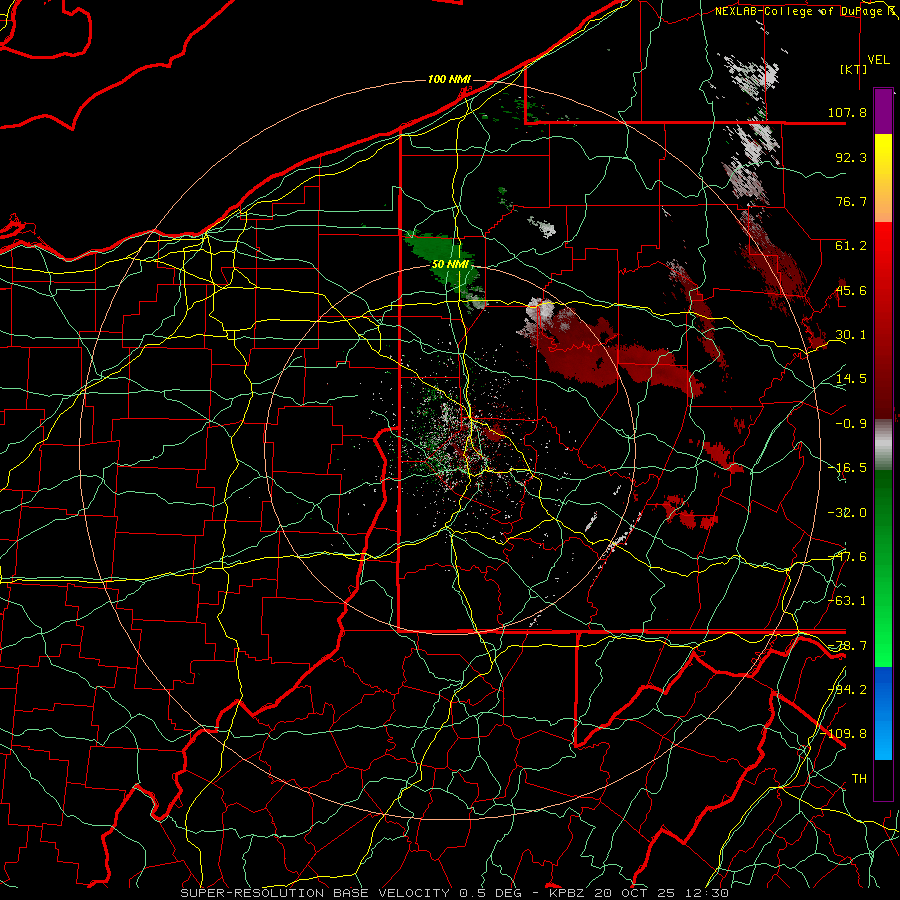The height and width of the screenshot is (900, 900).
Task: Click the 45.6 velocity scale value
Action: click(851, 290)
